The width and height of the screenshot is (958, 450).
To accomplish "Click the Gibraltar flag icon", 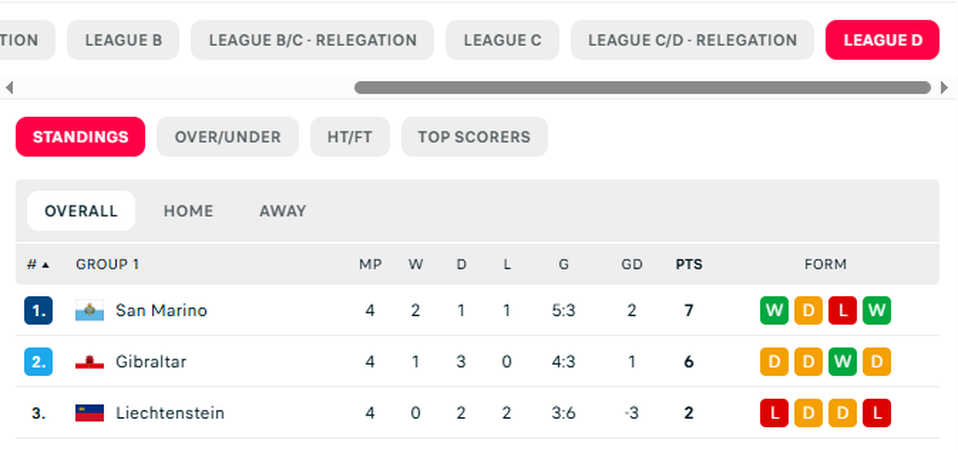I will [x=90, y=362].
